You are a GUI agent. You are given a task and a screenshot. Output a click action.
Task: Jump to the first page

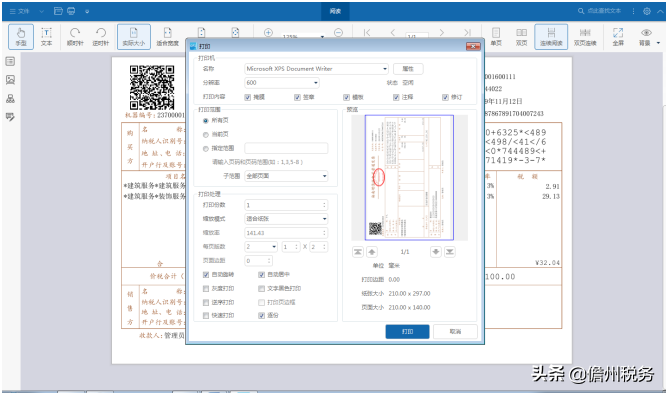click(367, 32)
